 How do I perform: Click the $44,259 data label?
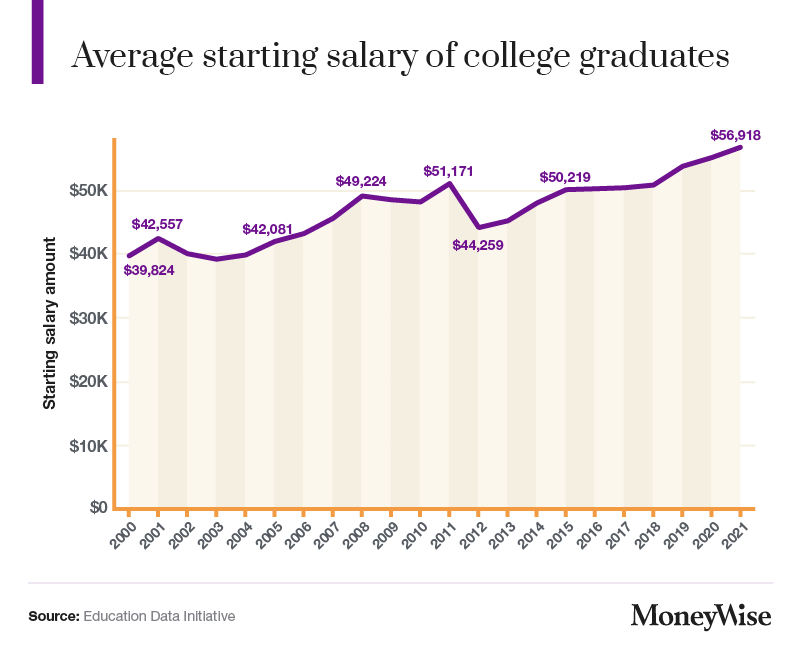coord(478,245)
